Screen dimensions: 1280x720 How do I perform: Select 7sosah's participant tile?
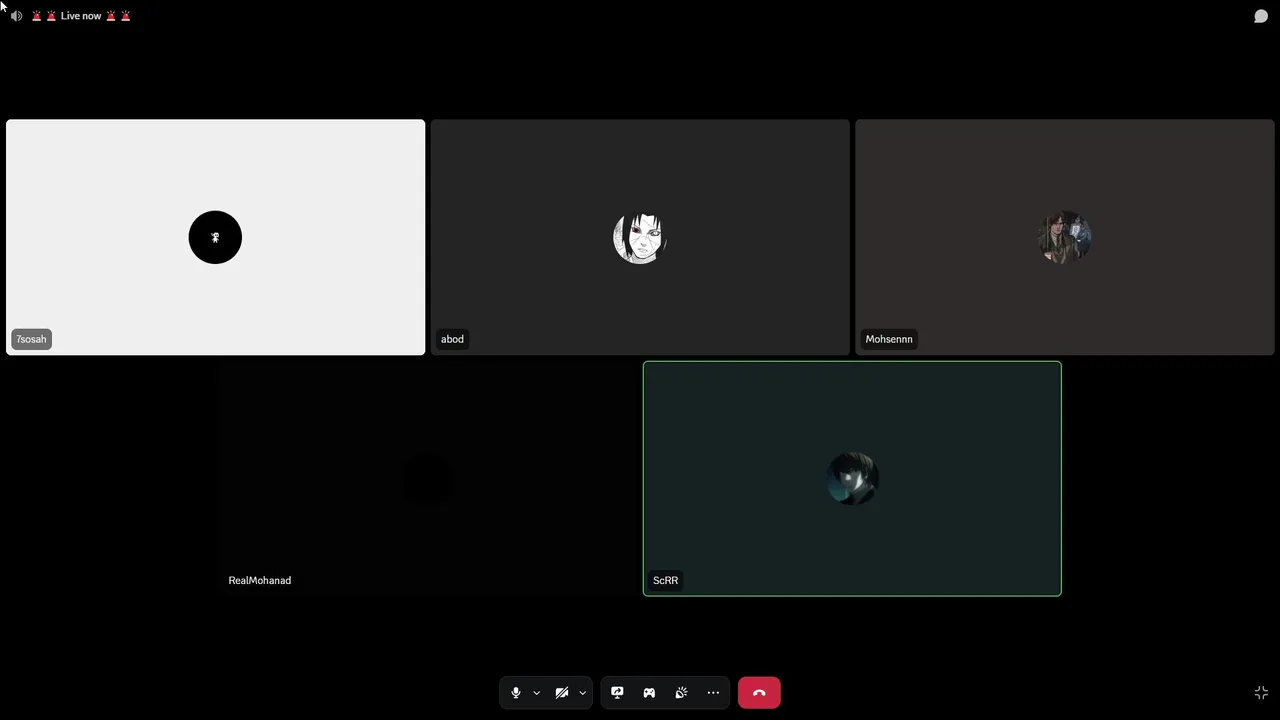click(x=215, y=237)
